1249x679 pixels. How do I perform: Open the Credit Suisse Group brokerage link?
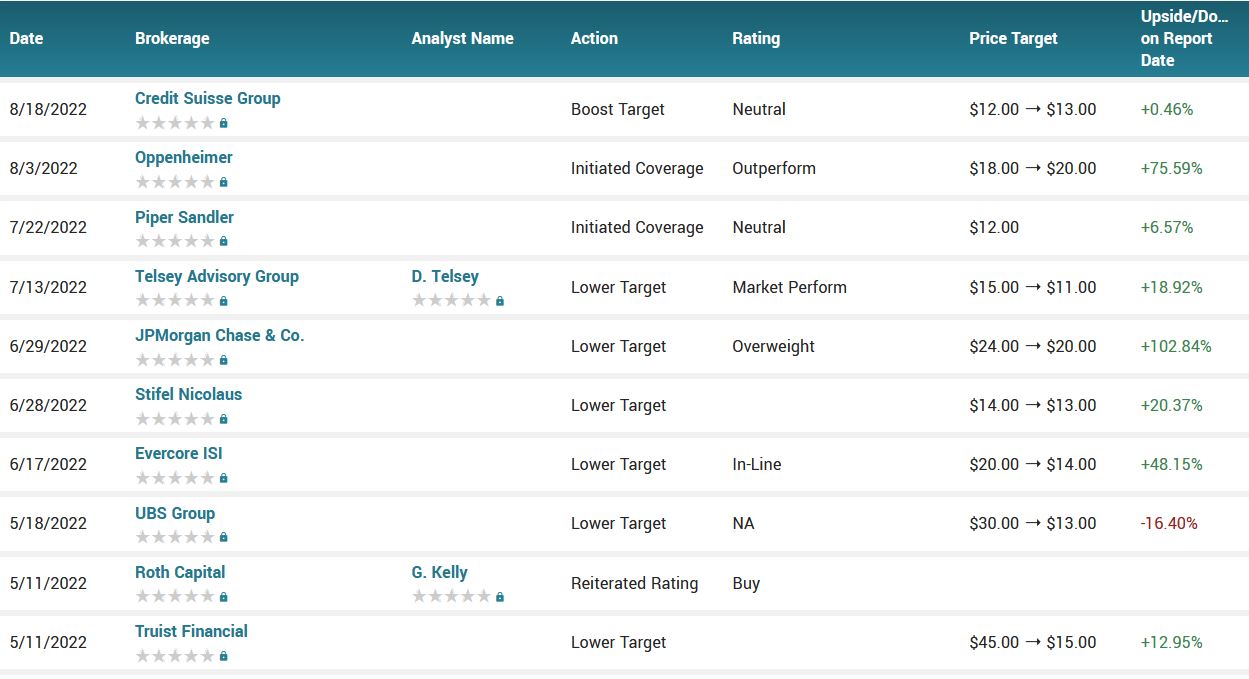click(207, 98)
